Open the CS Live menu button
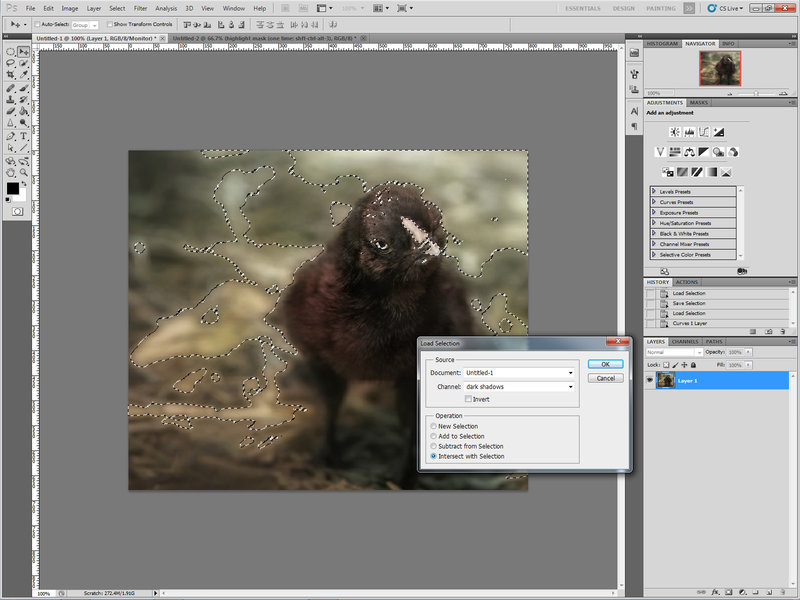The height and width of the screenshot is (600, 800). (725, 8)
